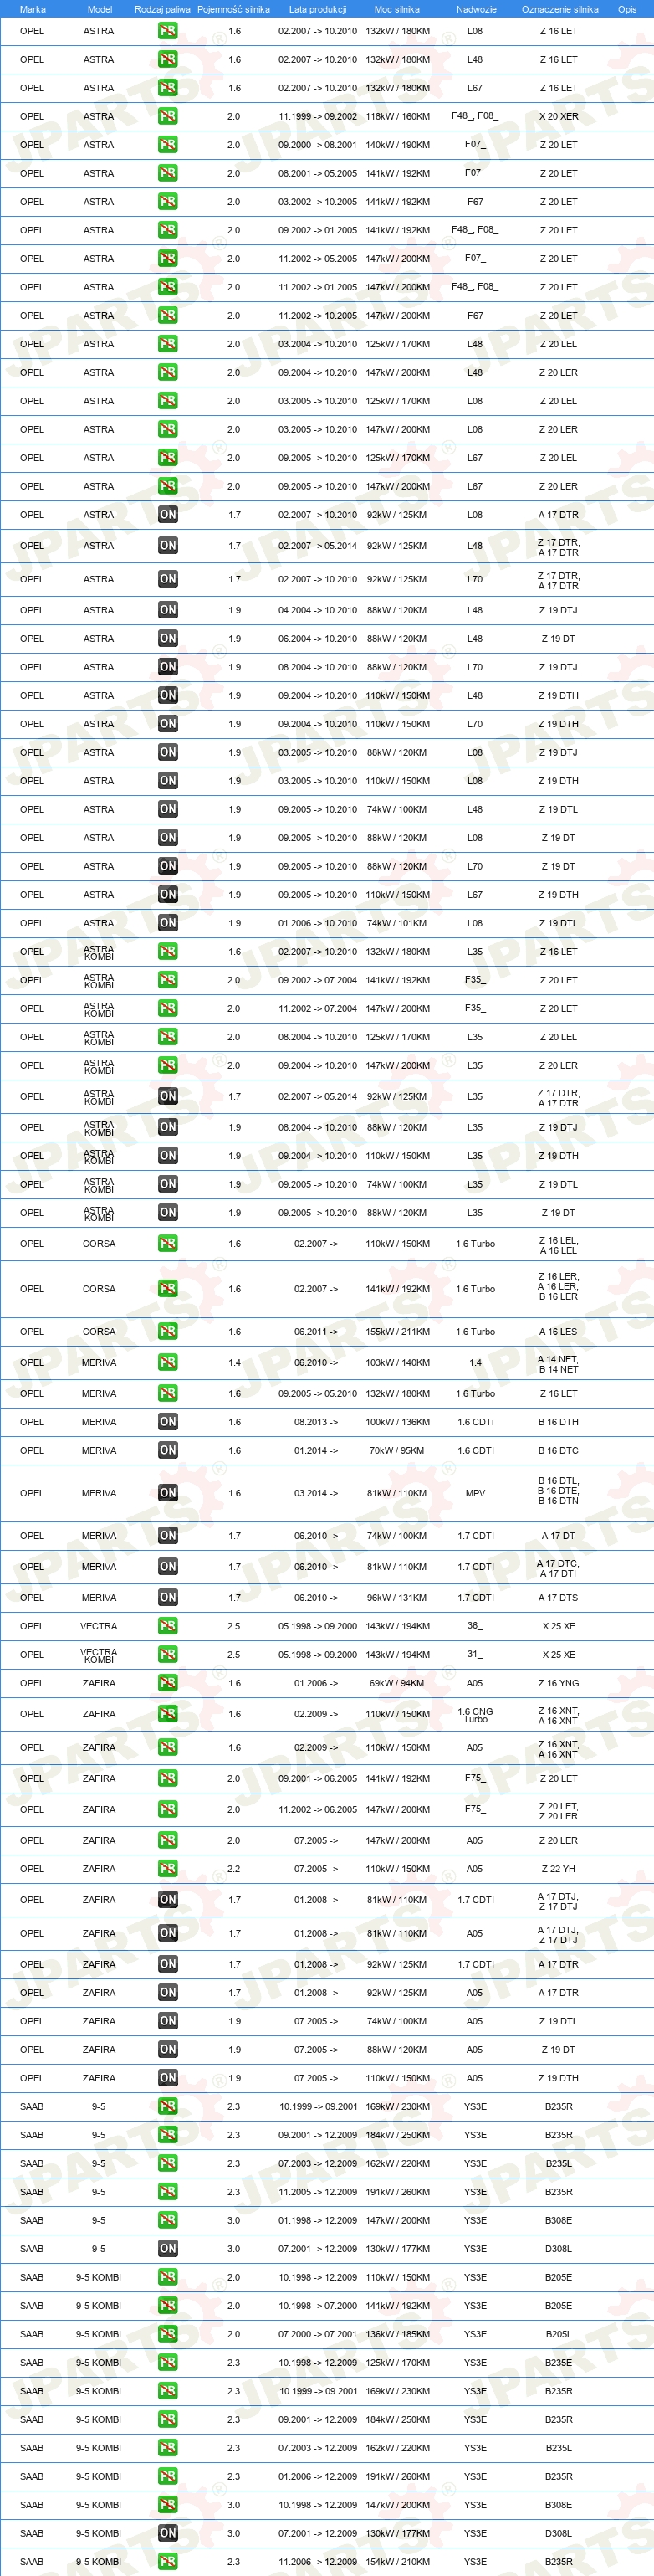Click diesel ON icon in ASTRA L08 A 17 DTR row
654x2576 pixels.
click(168, 515)
